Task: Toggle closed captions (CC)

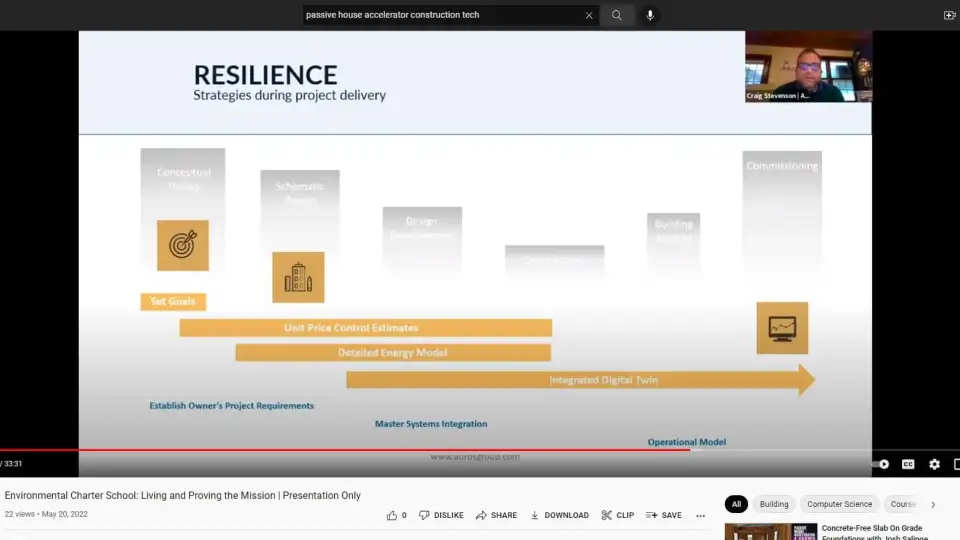Action: pyautogui.click(x=908, y=464)
